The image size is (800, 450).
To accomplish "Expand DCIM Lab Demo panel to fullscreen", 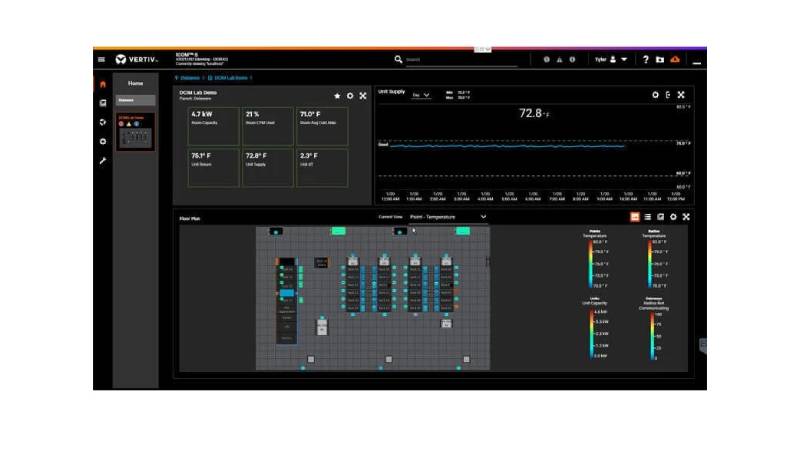I will 363,96.
